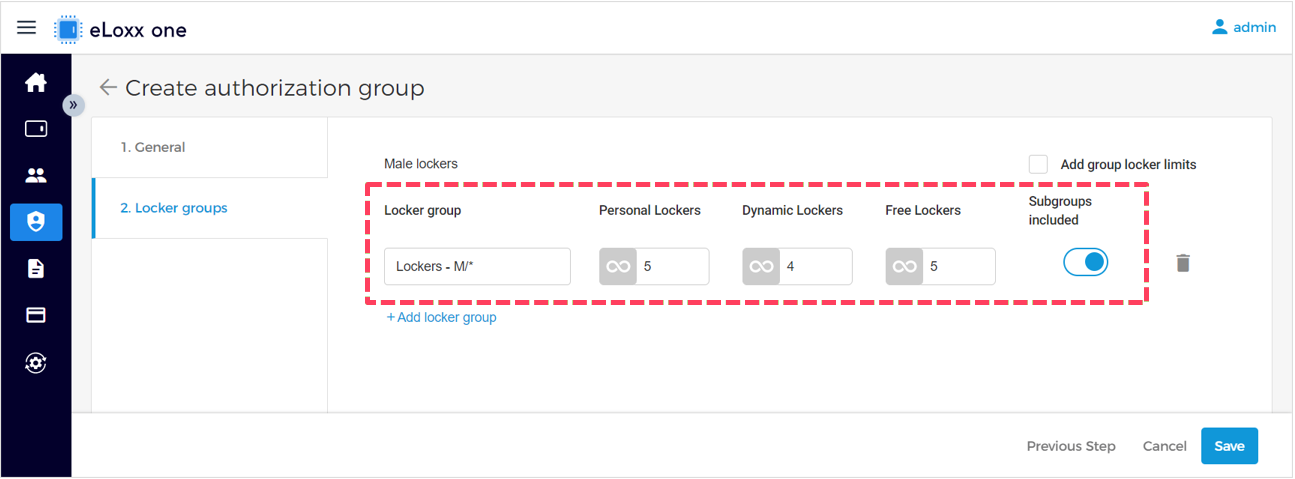The image size is (1295, 479).
Task: Set Free Lockers to unlimited via infinity icon
Action: pyautogui.click(x=904, y=266)
